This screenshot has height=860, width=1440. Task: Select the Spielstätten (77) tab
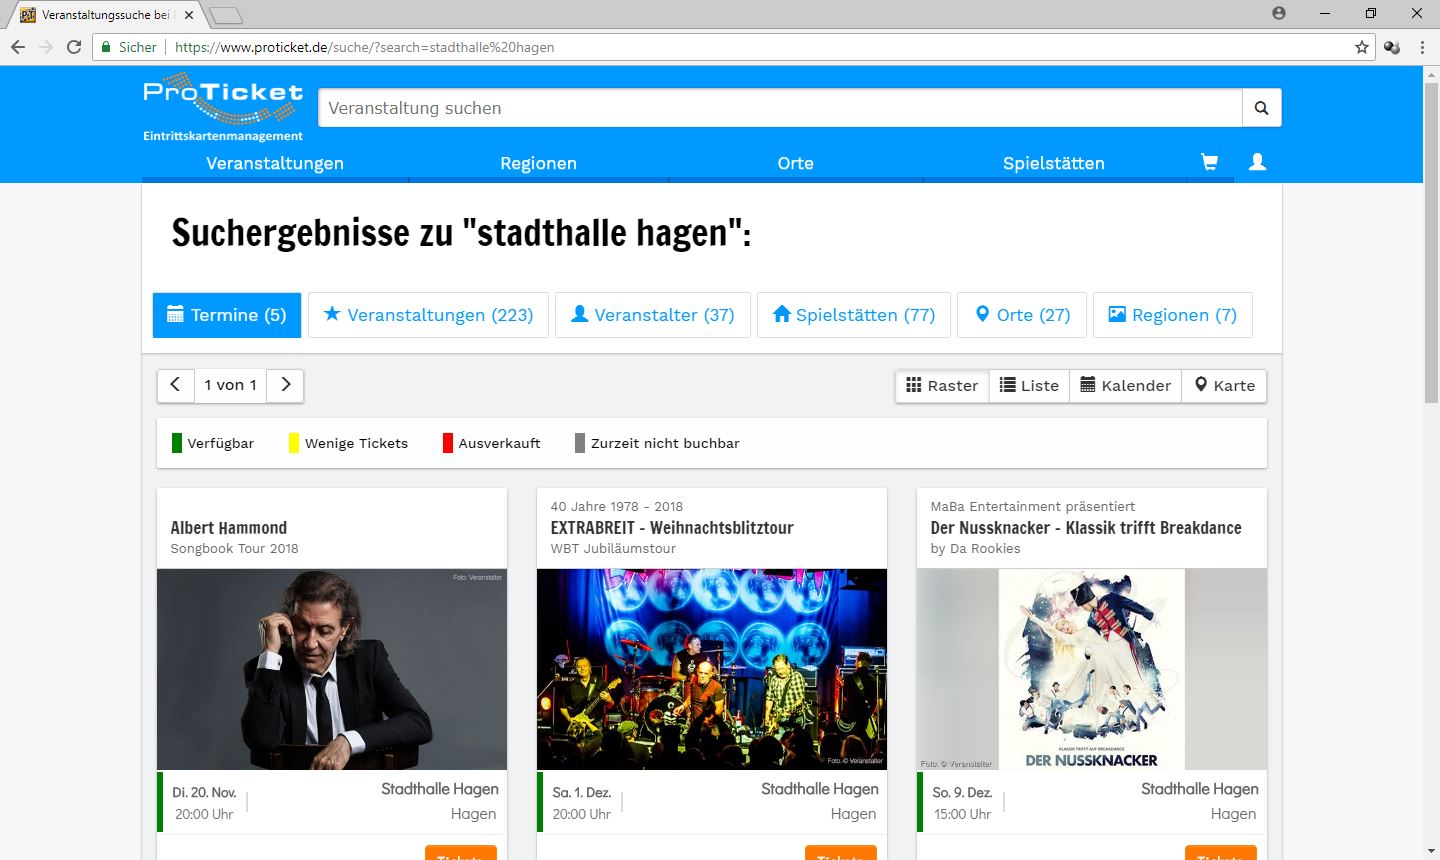pos(854,315)
